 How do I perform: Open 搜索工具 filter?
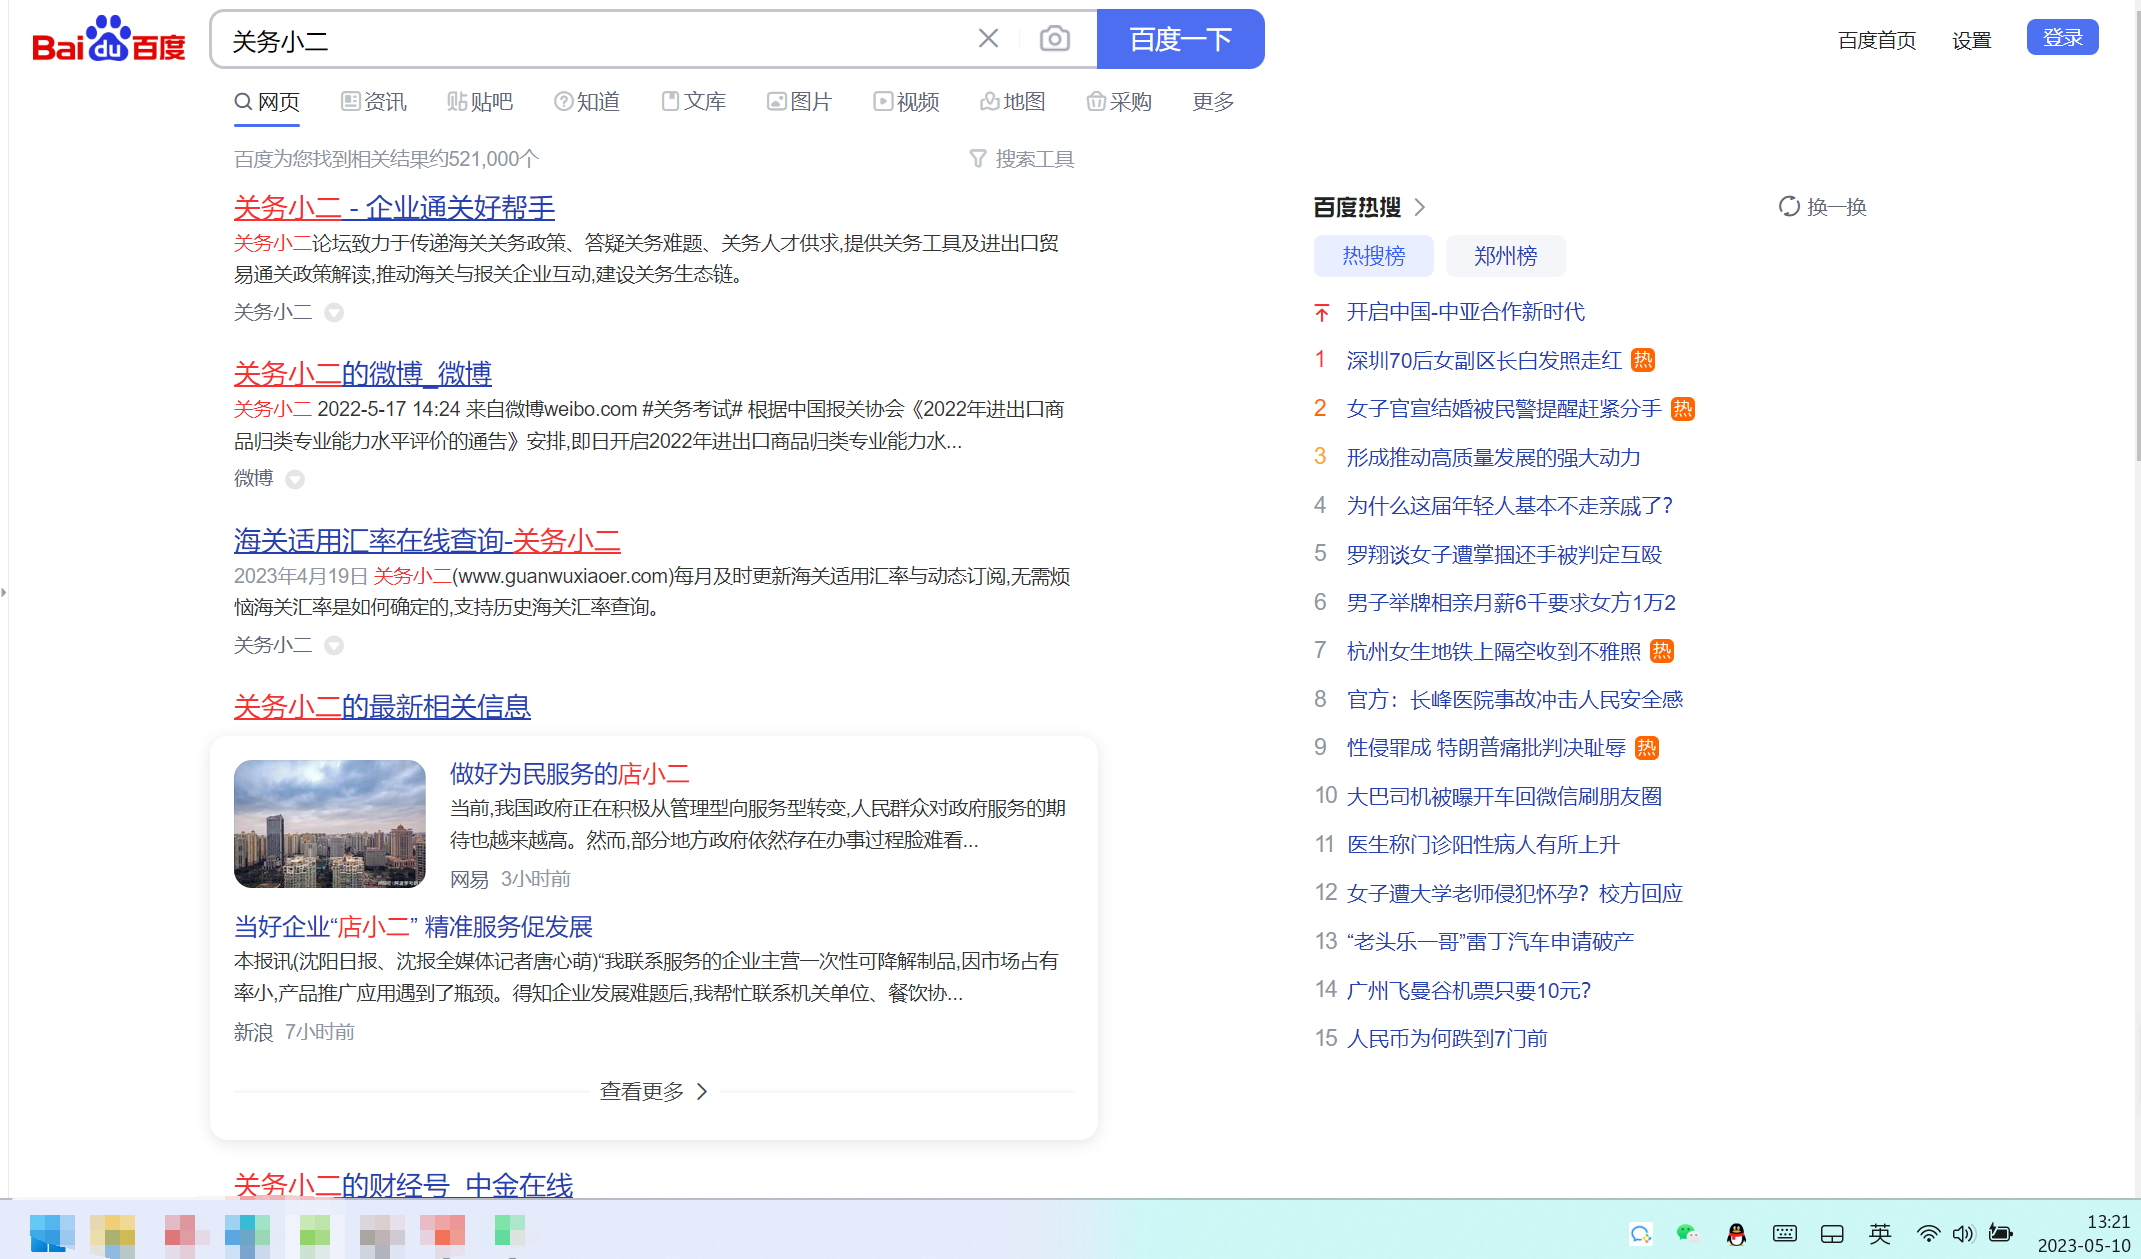point(1022,158)
